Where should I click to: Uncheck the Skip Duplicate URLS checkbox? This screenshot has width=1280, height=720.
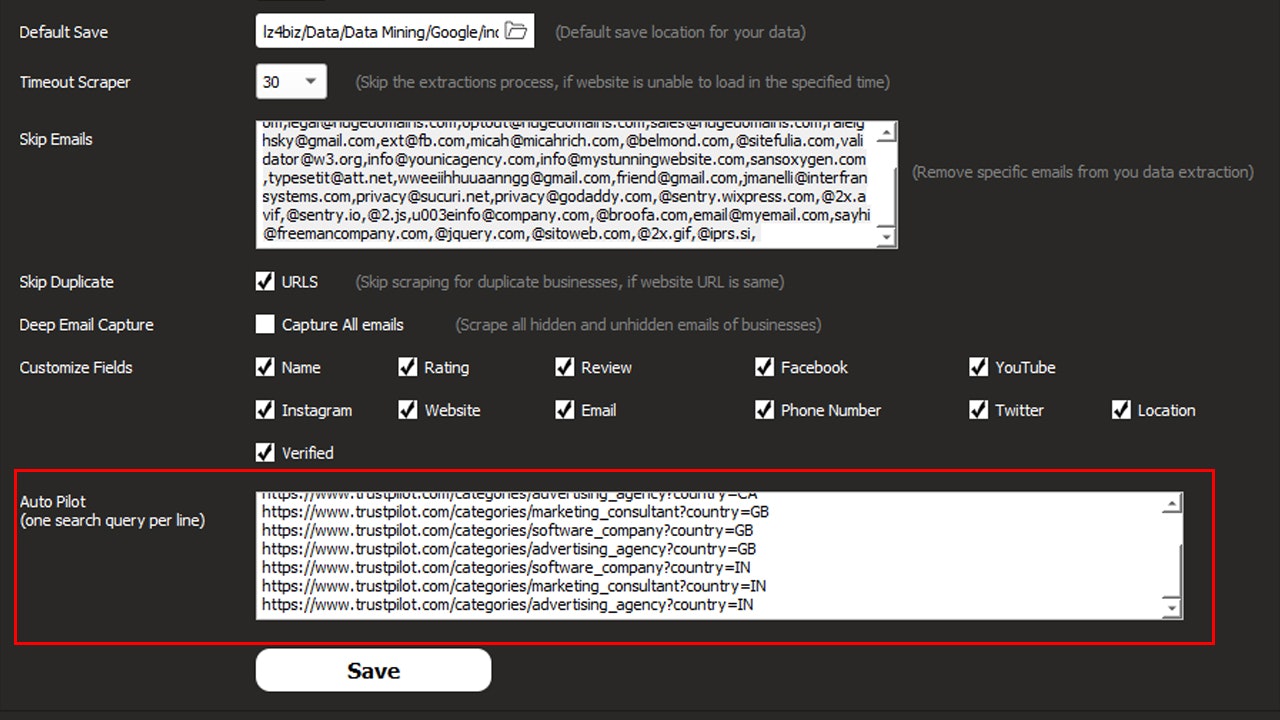click(265, 281)
